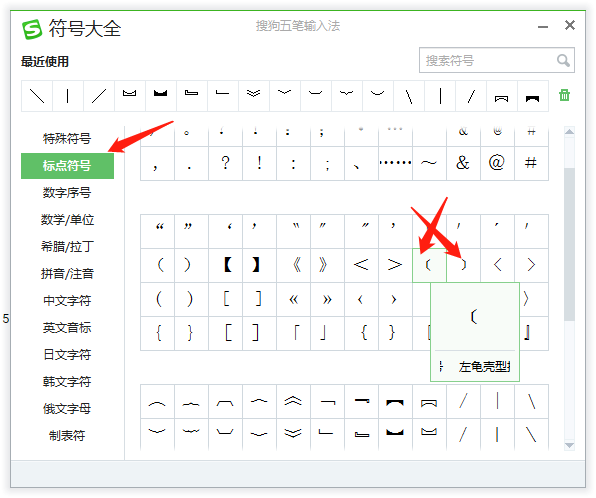Insert the 】 black right lenticular bracket
This screenshot has height=498, width=596.
[259, 265]
